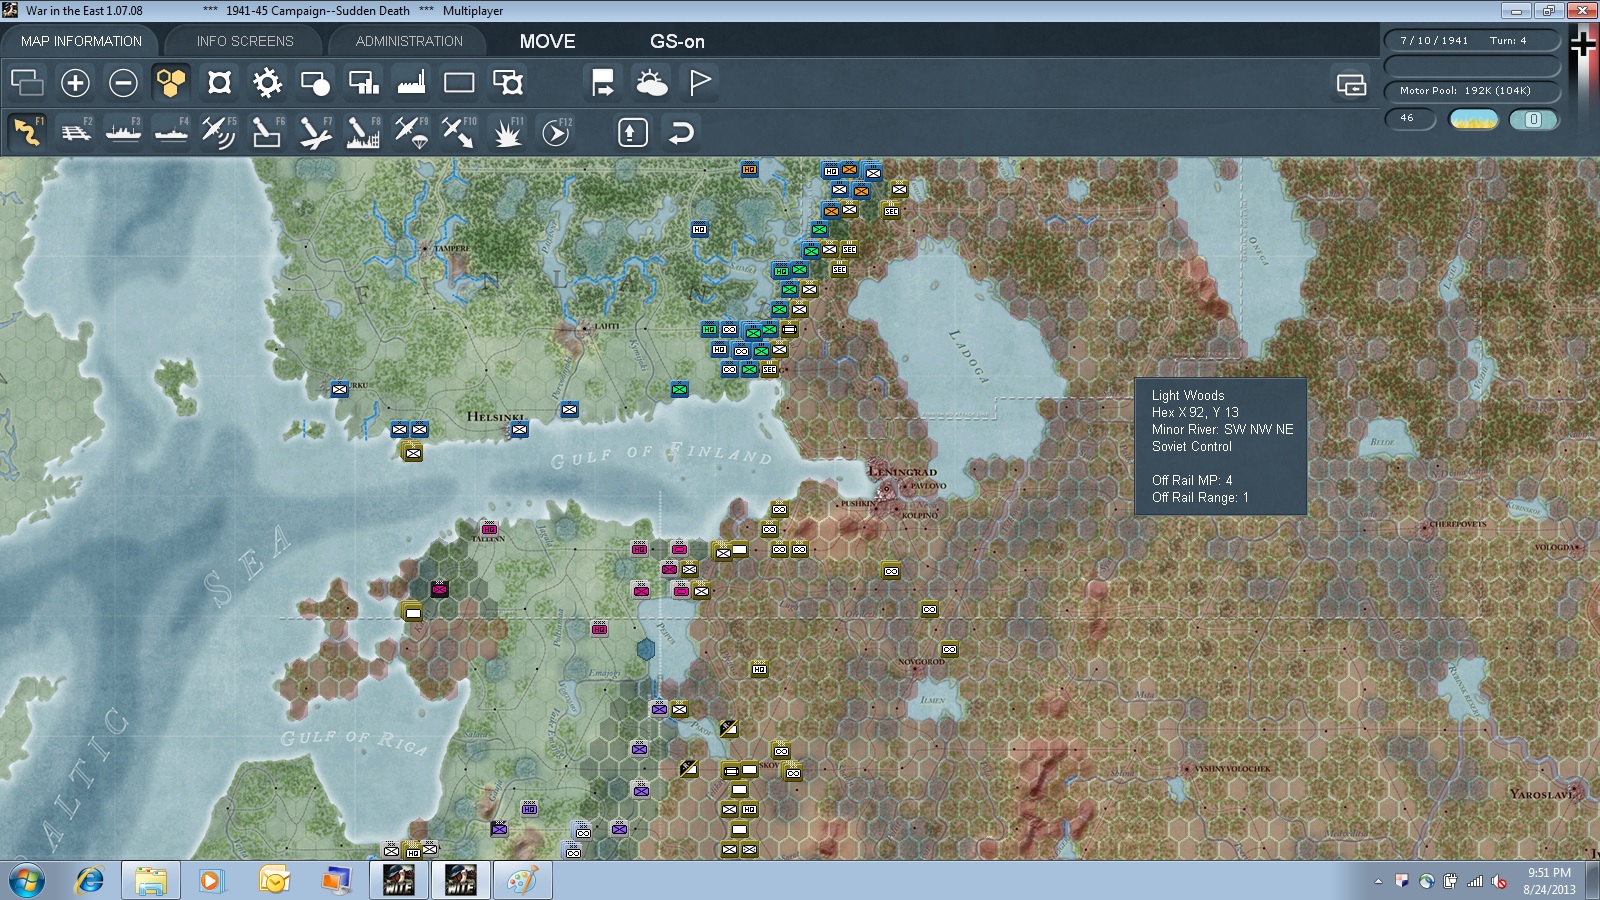The image size is (1600, 900).
Task: Click the zoom out minus icon
Action: click(123, 82)
